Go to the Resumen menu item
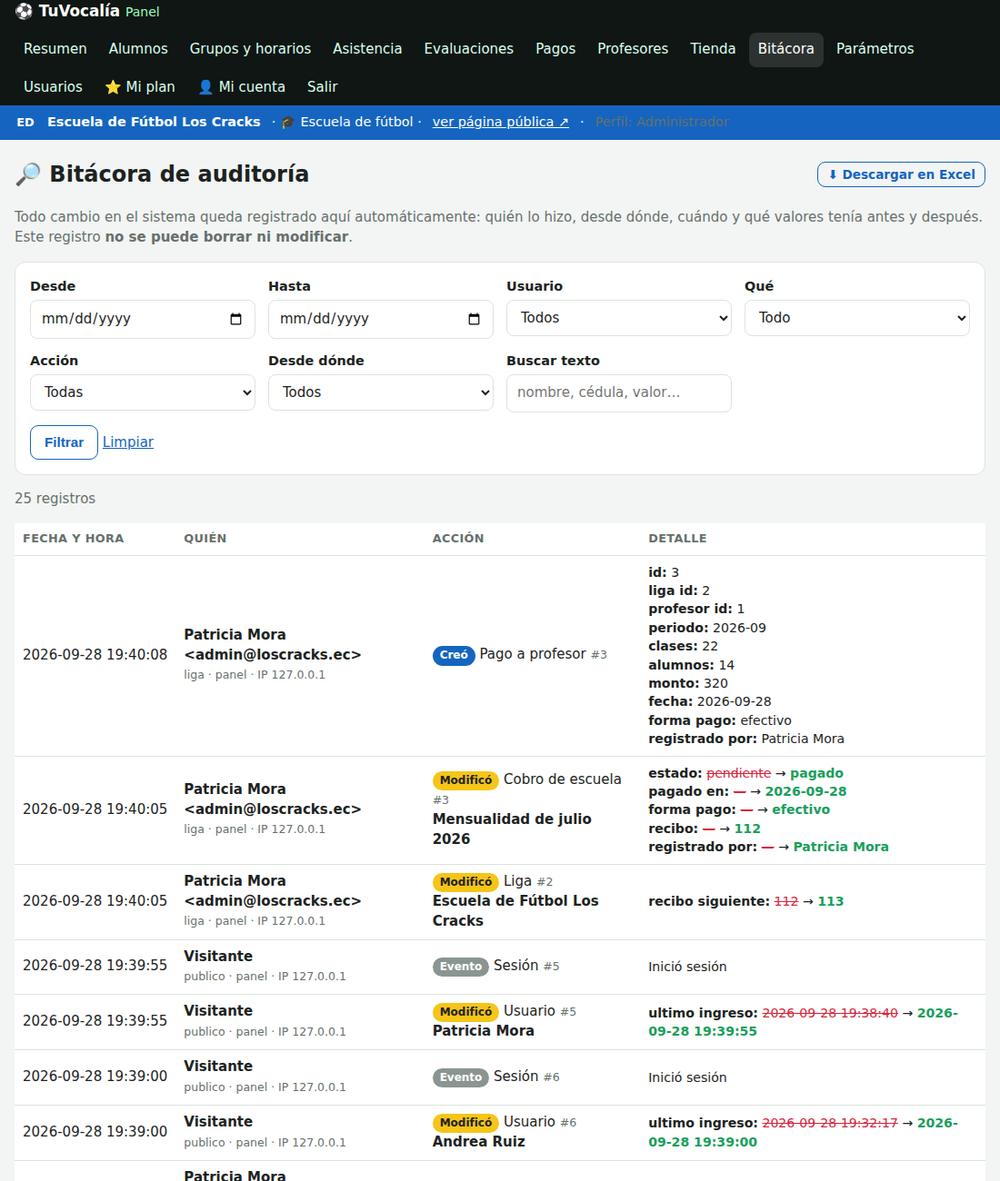The width and height of the screenshot is (1000, 1181). pyautogui.click(x=55, y=49)
